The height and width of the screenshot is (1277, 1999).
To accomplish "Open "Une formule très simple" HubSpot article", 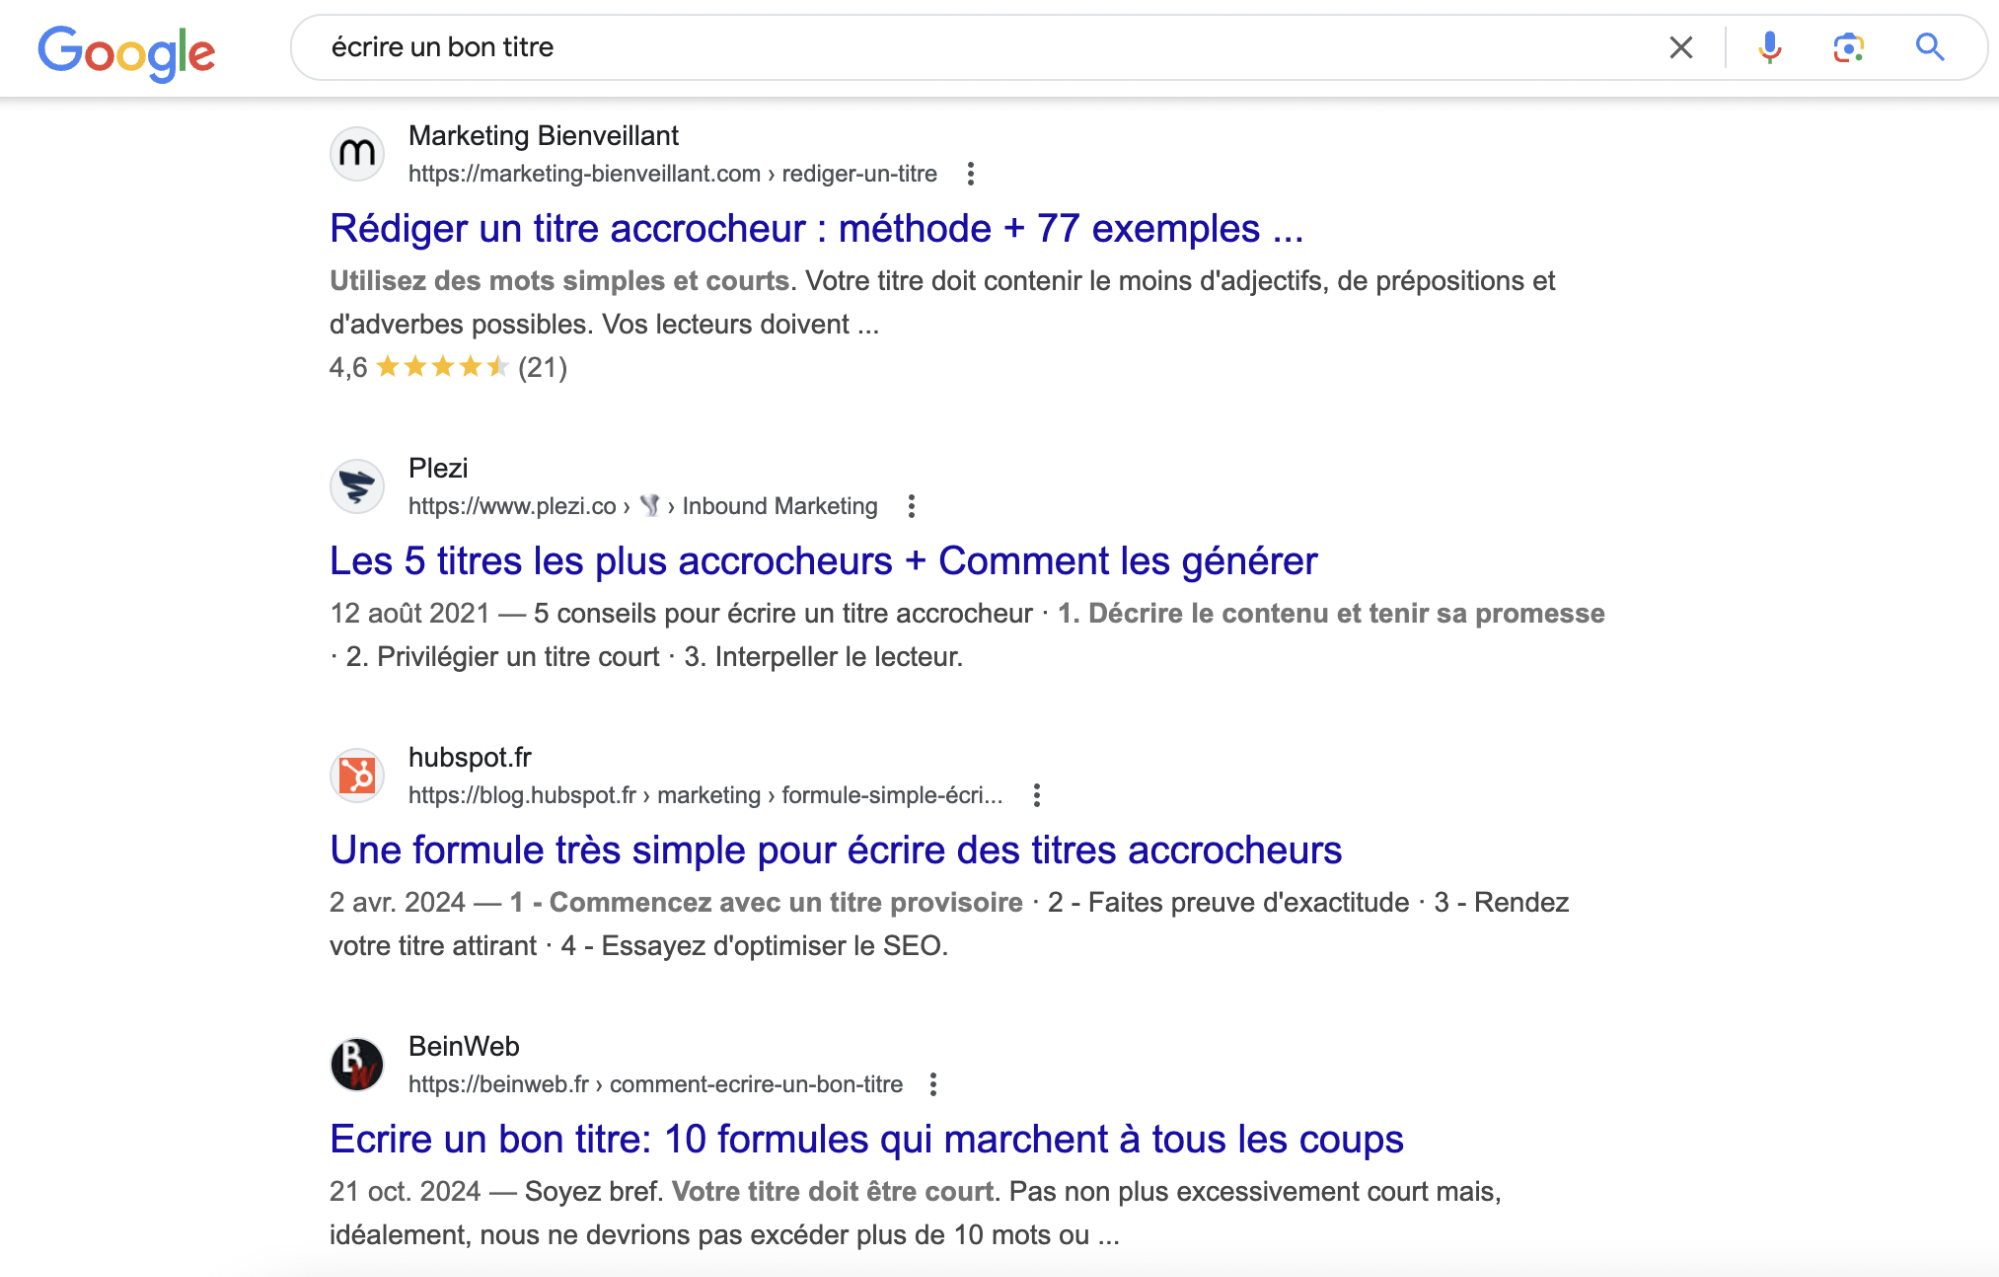I will point(835,851).
